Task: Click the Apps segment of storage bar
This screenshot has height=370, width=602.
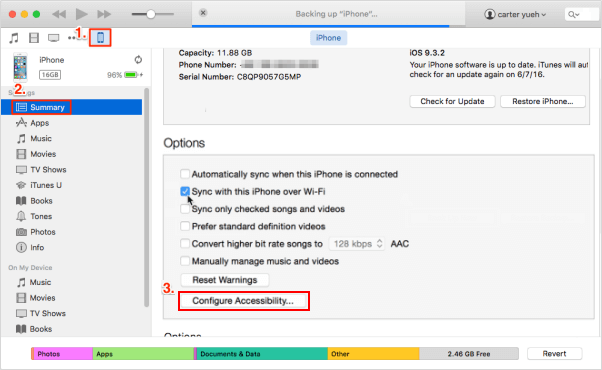Action: (x=143, y=353)
